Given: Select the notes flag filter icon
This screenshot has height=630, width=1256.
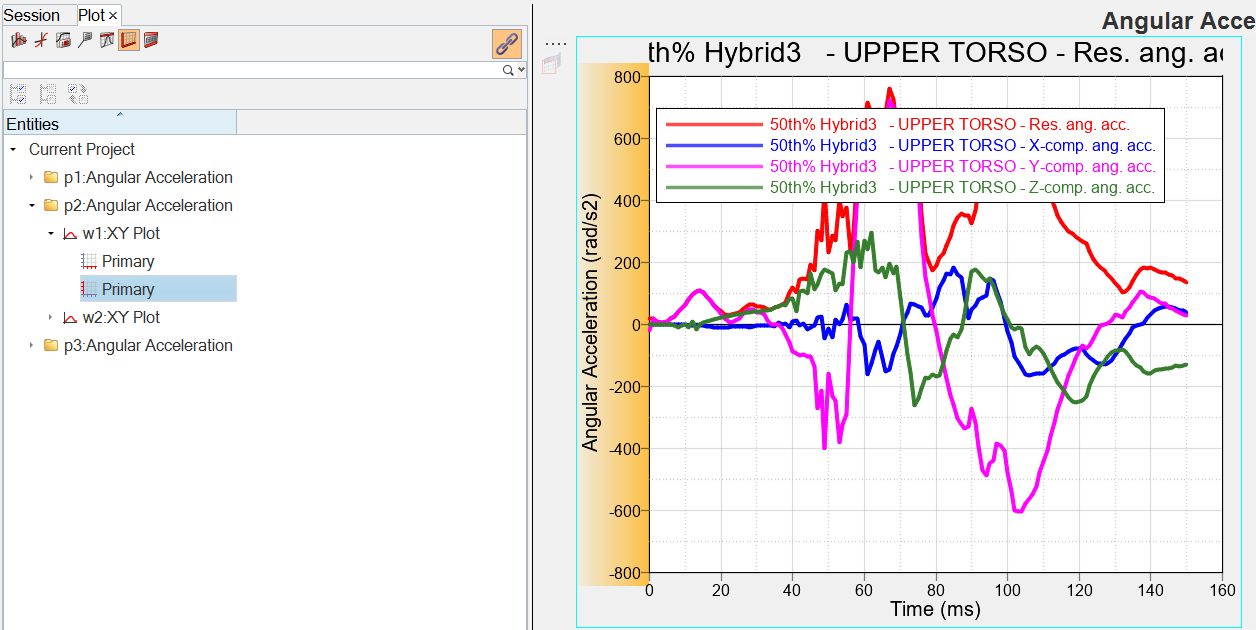Looking at the screenshot, I should [84, 41].
